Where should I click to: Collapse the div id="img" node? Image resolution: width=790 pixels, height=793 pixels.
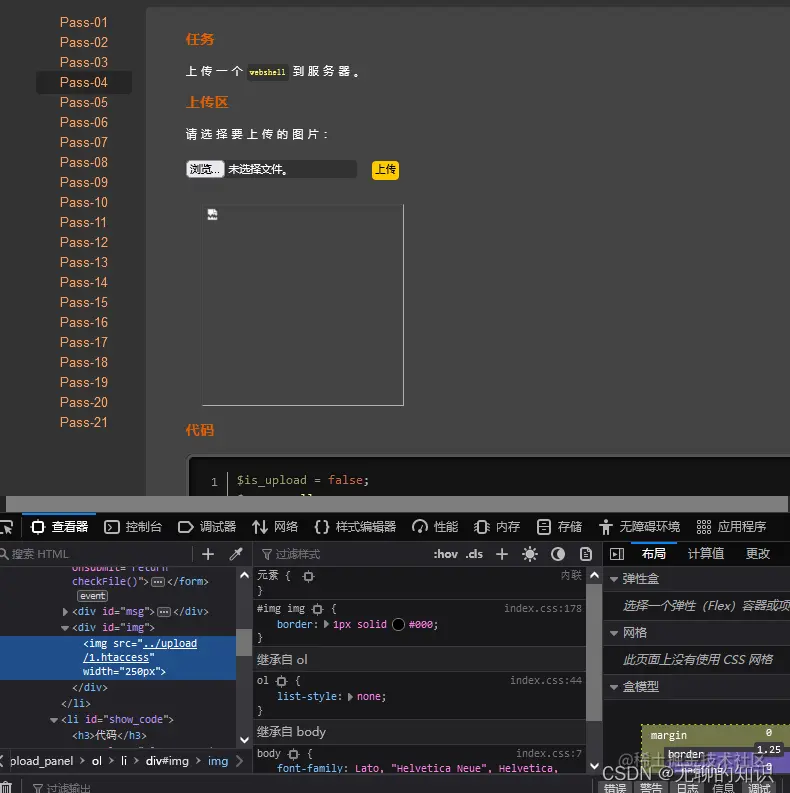[65, 628]
